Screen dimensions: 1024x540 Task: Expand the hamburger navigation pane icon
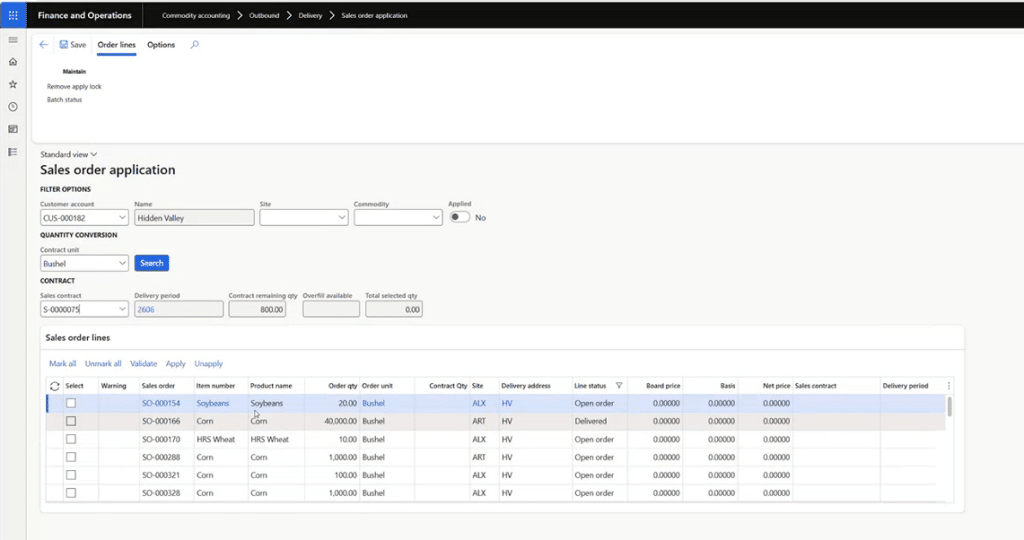click(x=13, y=40)
